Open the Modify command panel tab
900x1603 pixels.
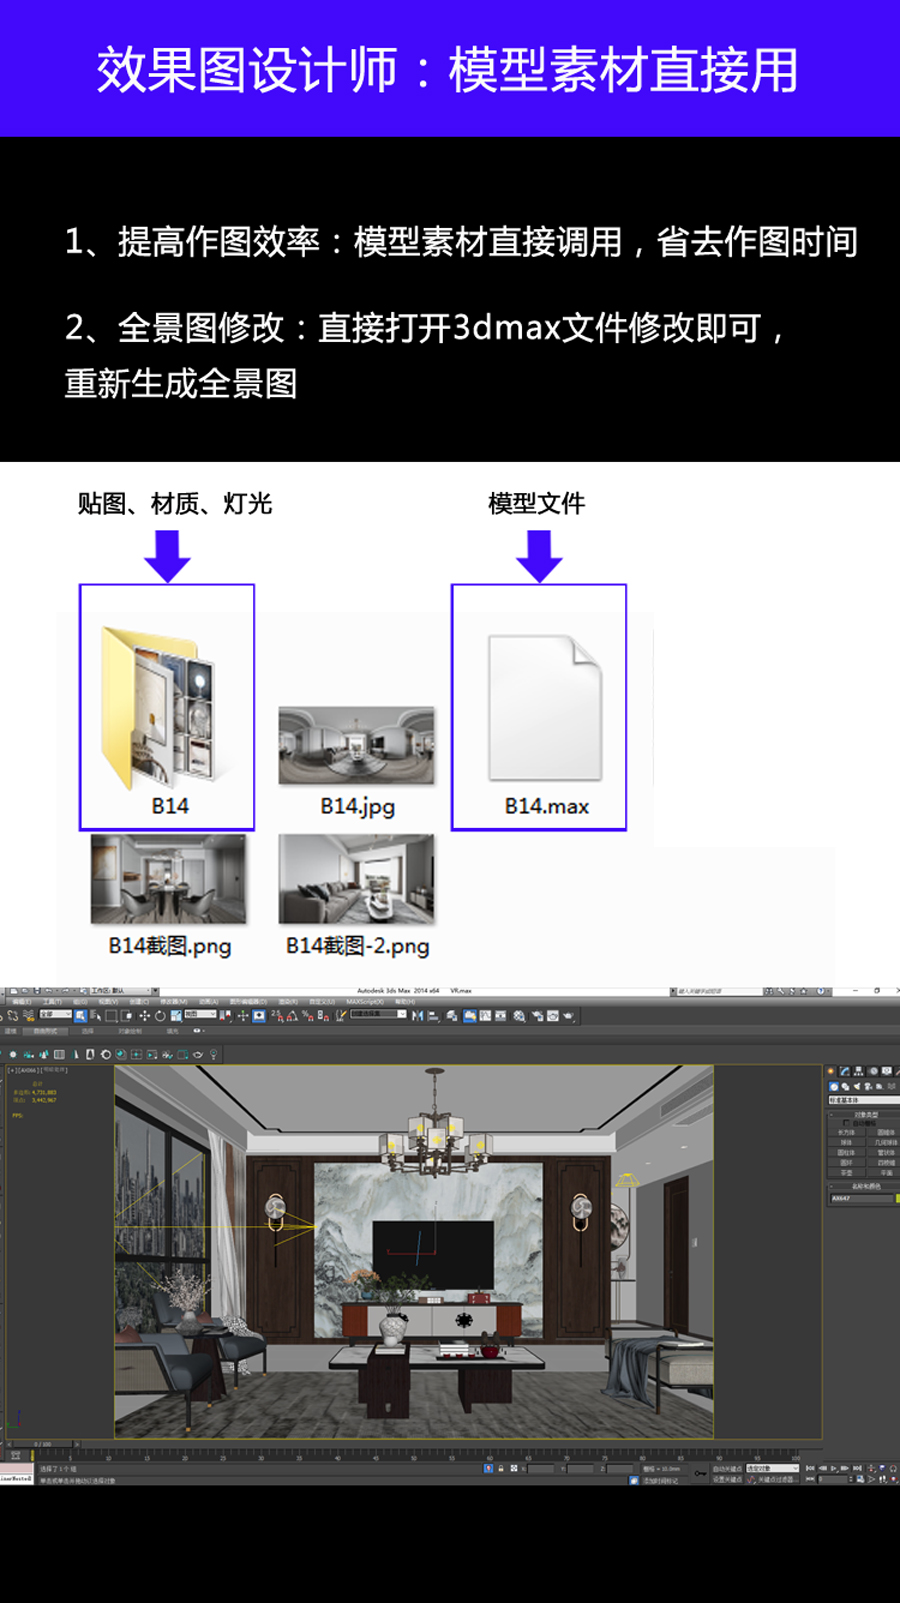click(845, 1071)
